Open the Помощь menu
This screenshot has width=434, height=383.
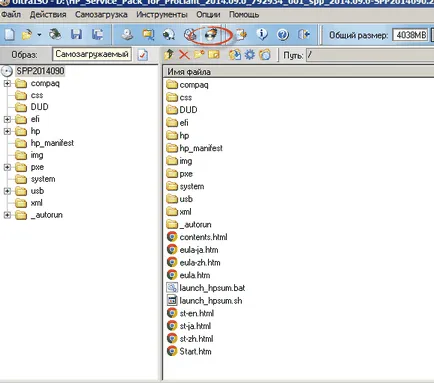[x=244, y=15]
